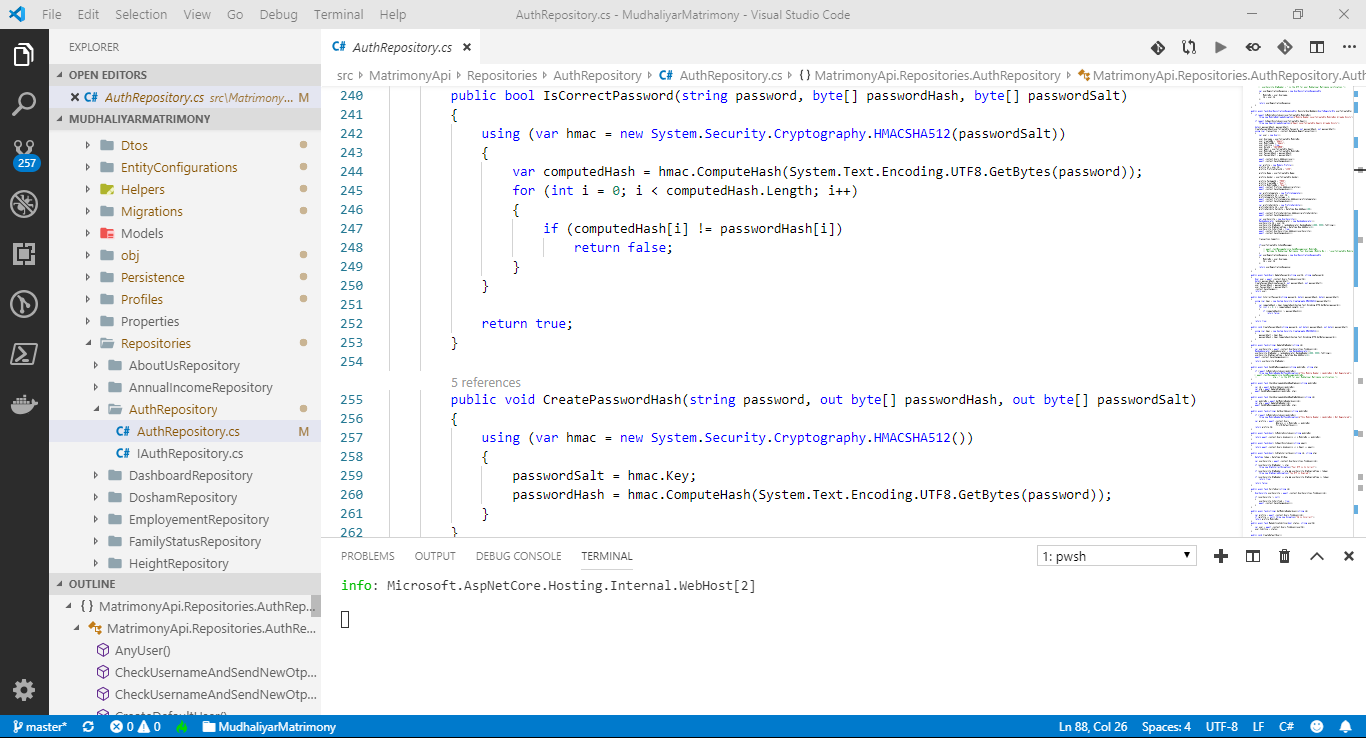Screen dimensions: 1366x738
Task: Click Ln 88, Col 26 in status bar
Action: tap(1093, 727)
